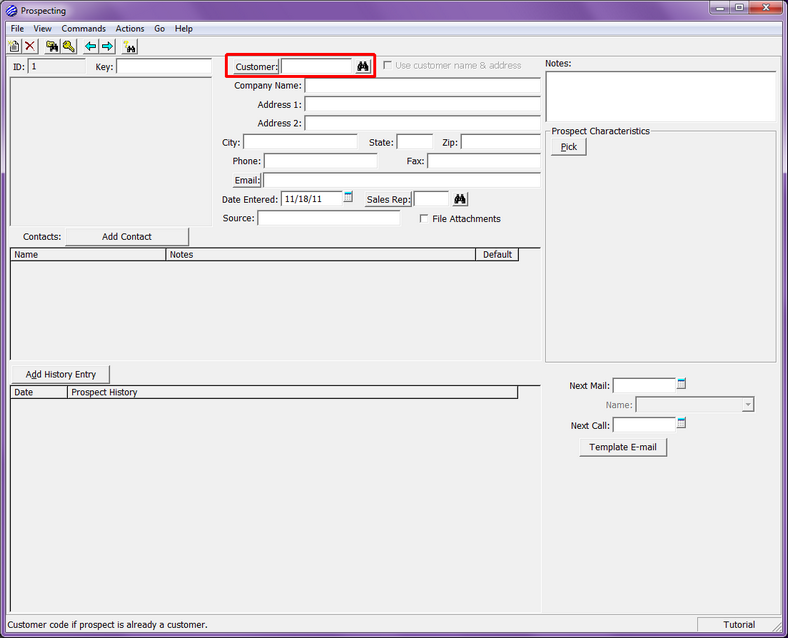
Task: Click into the Company Name field
Action: 422,86
